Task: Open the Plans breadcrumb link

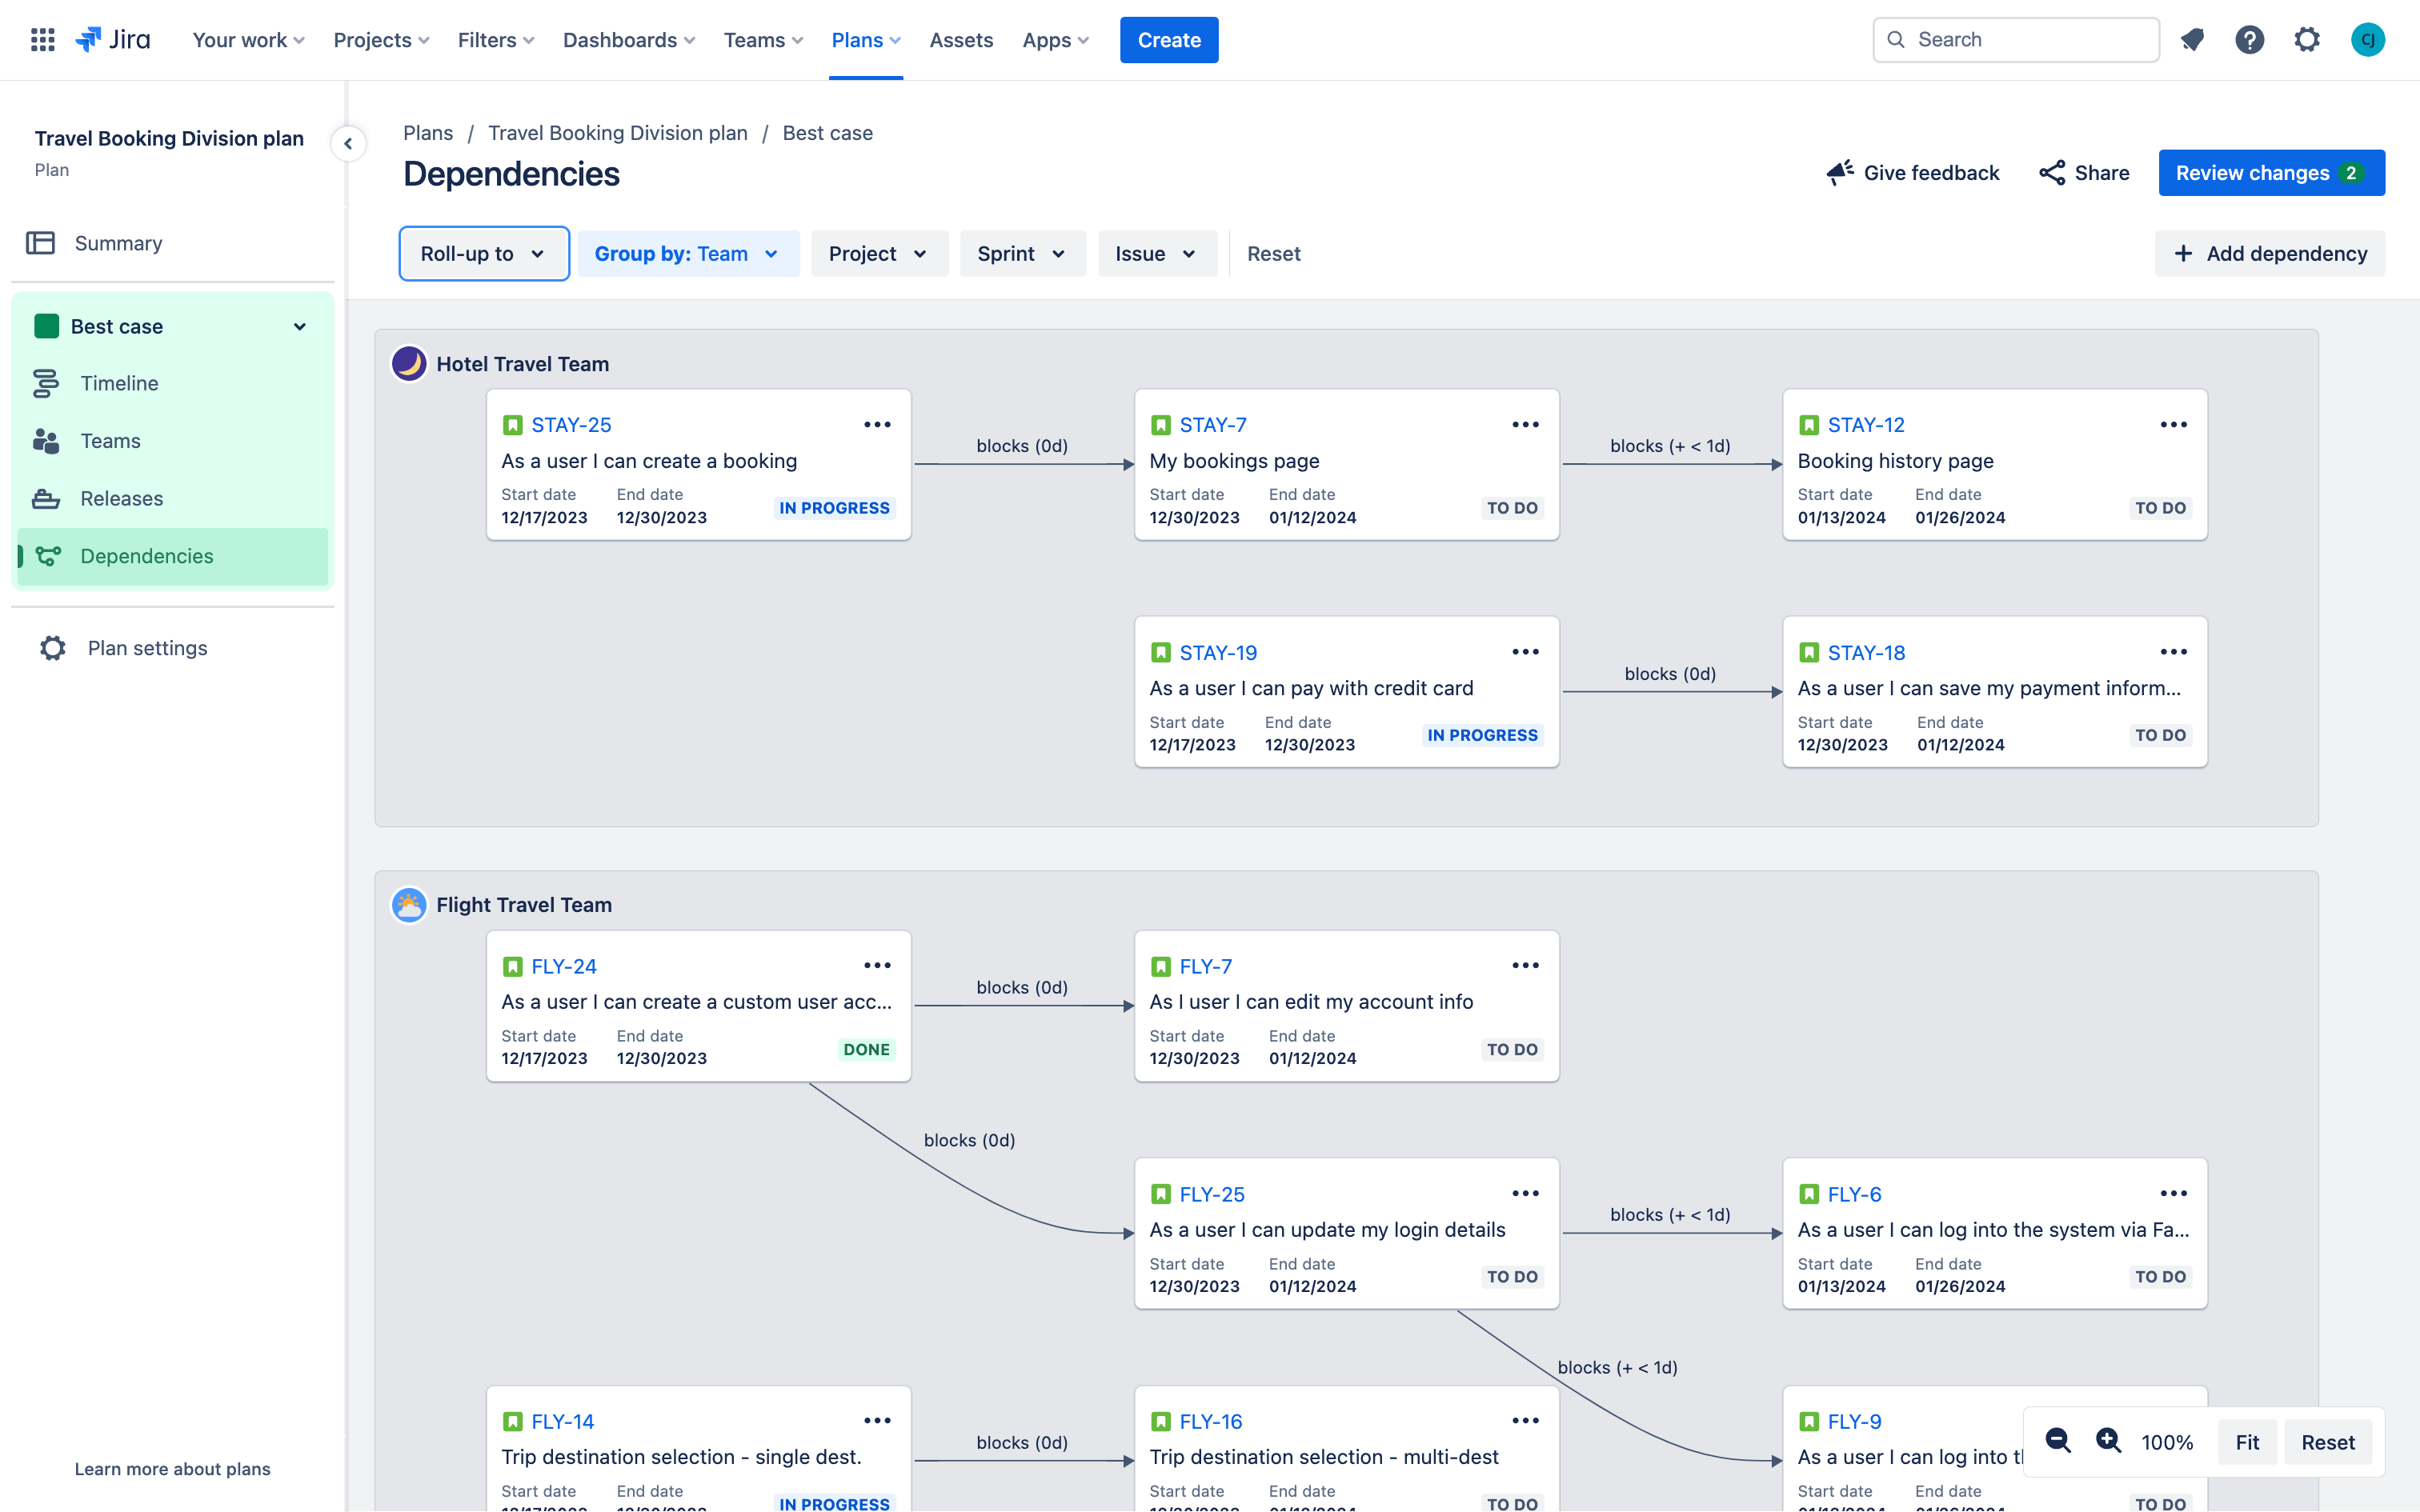Action: (x=429, y=132)
